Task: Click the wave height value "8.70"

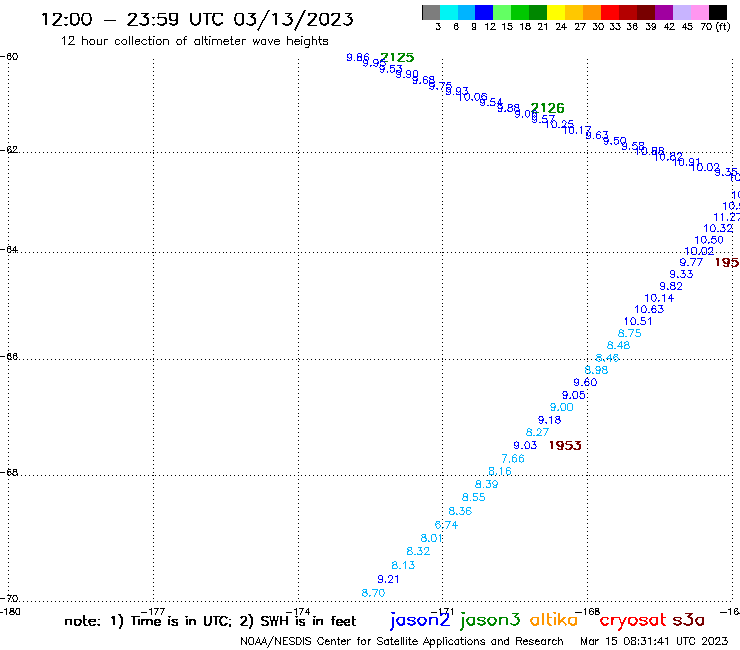Action: pos(373,593)
